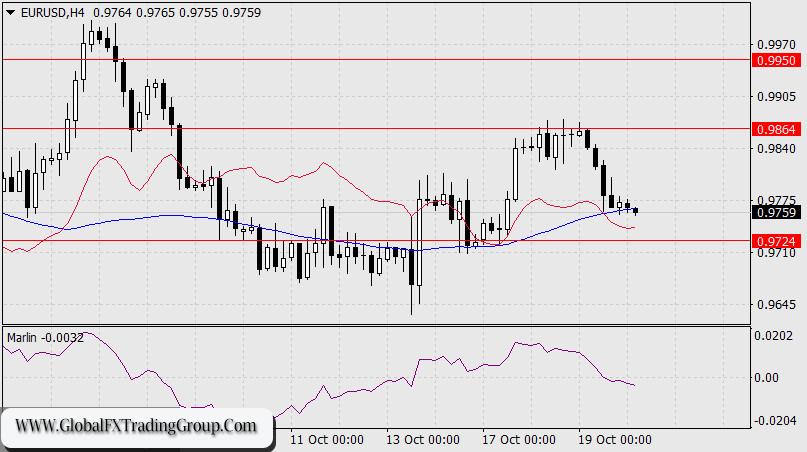Select the 0.9950 red price label

[x=777, y=60]
